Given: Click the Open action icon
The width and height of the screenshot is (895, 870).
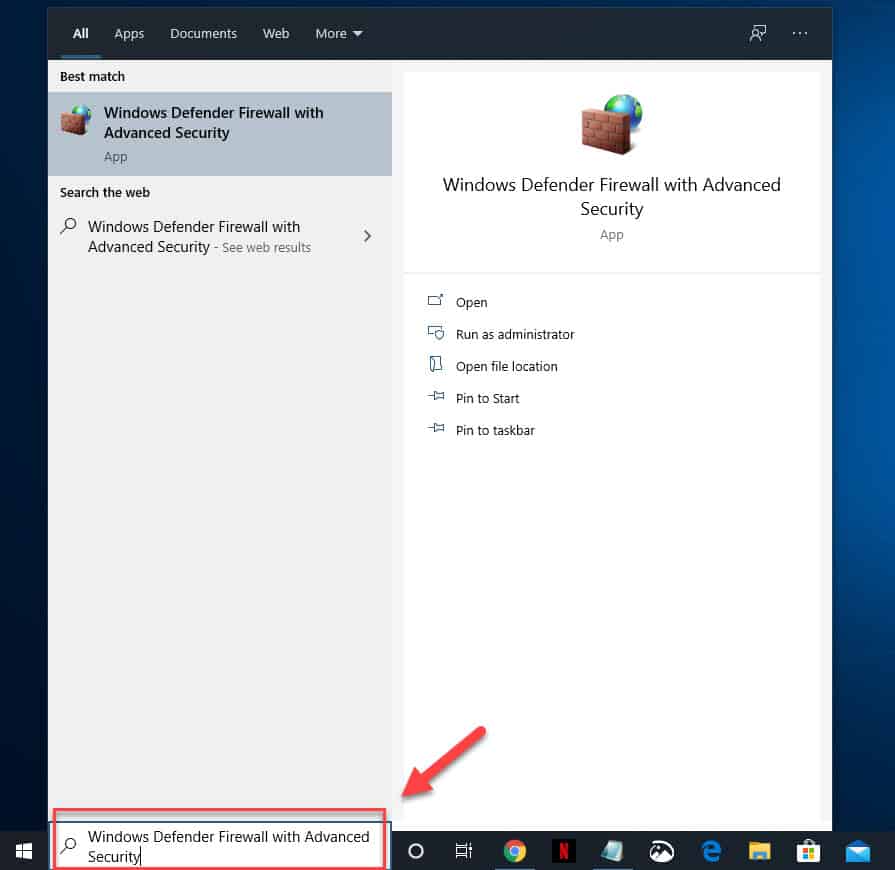Looking at the screenshot, I should 436,300.
